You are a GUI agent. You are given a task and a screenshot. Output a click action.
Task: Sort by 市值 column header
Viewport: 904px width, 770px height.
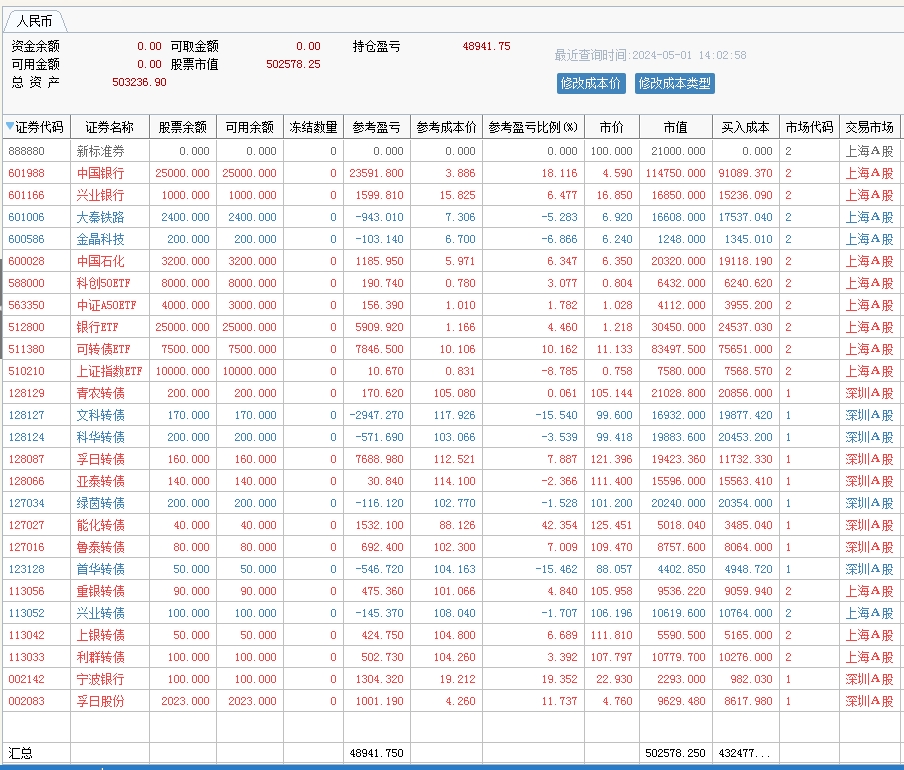(676, 127)
